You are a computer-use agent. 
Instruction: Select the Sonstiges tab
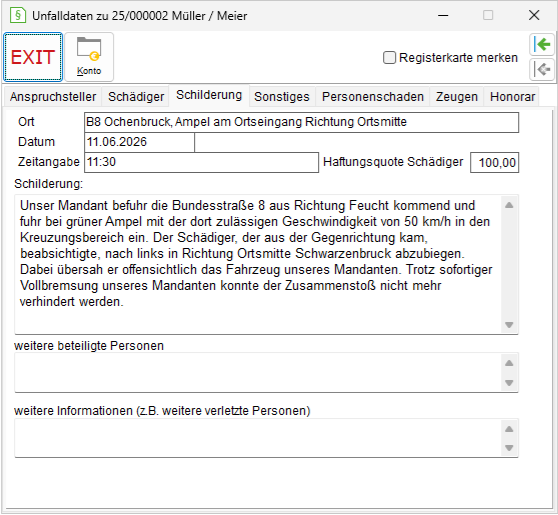click(282, 96)
